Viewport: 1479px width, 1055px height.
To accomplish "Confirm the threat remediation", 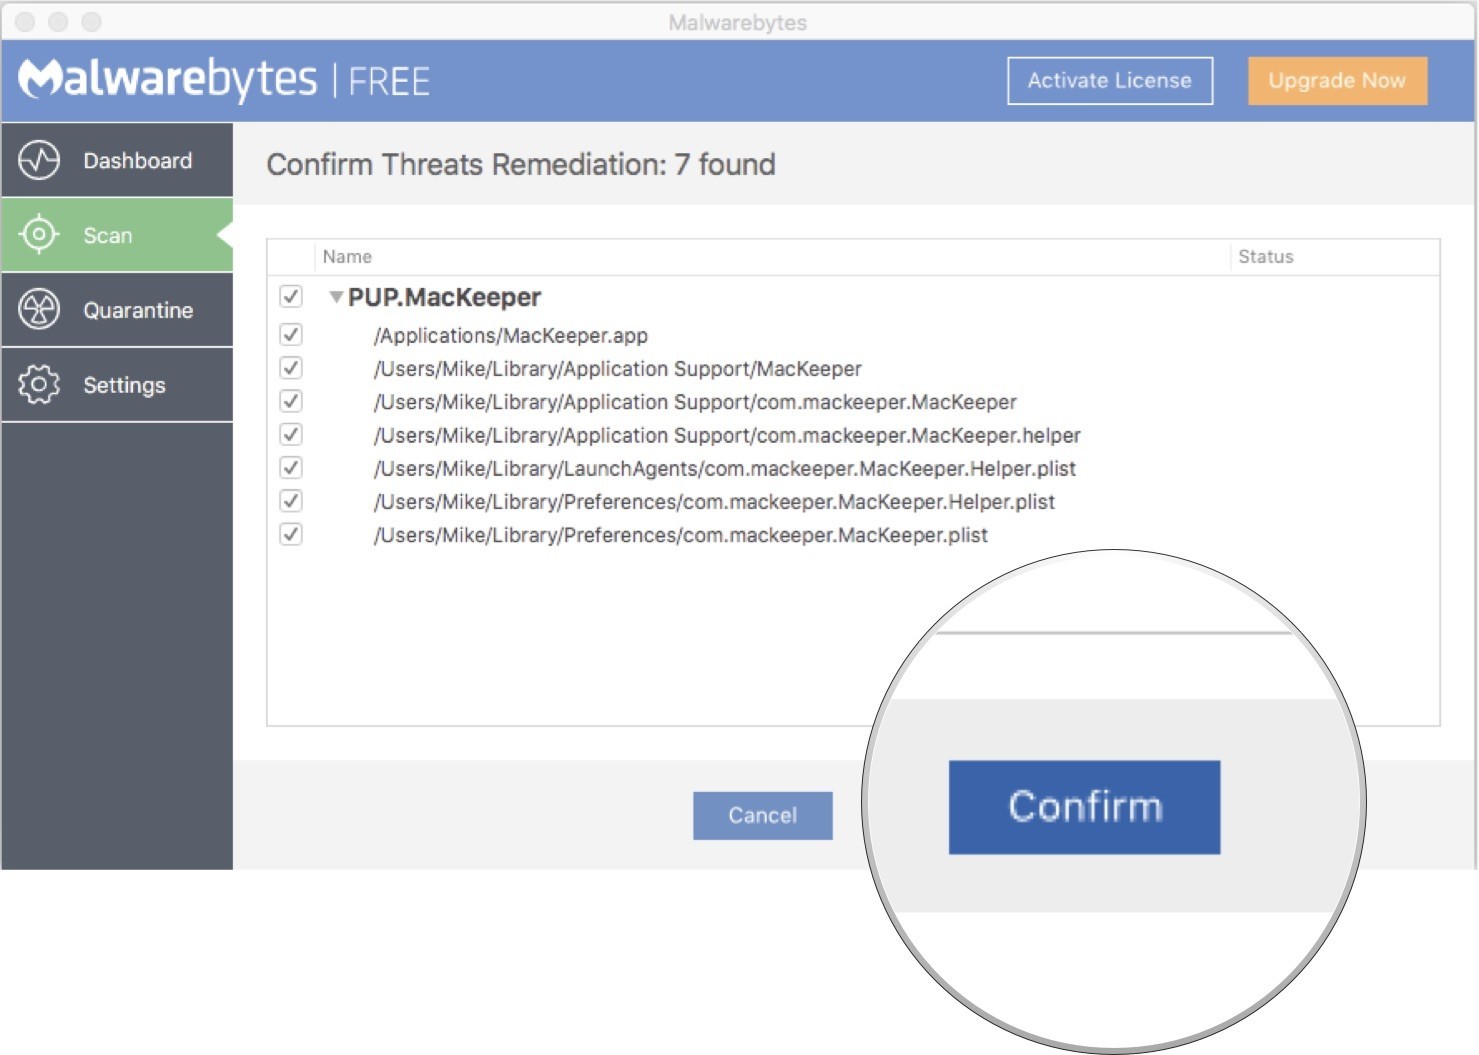I will (x=1084, y=807).
